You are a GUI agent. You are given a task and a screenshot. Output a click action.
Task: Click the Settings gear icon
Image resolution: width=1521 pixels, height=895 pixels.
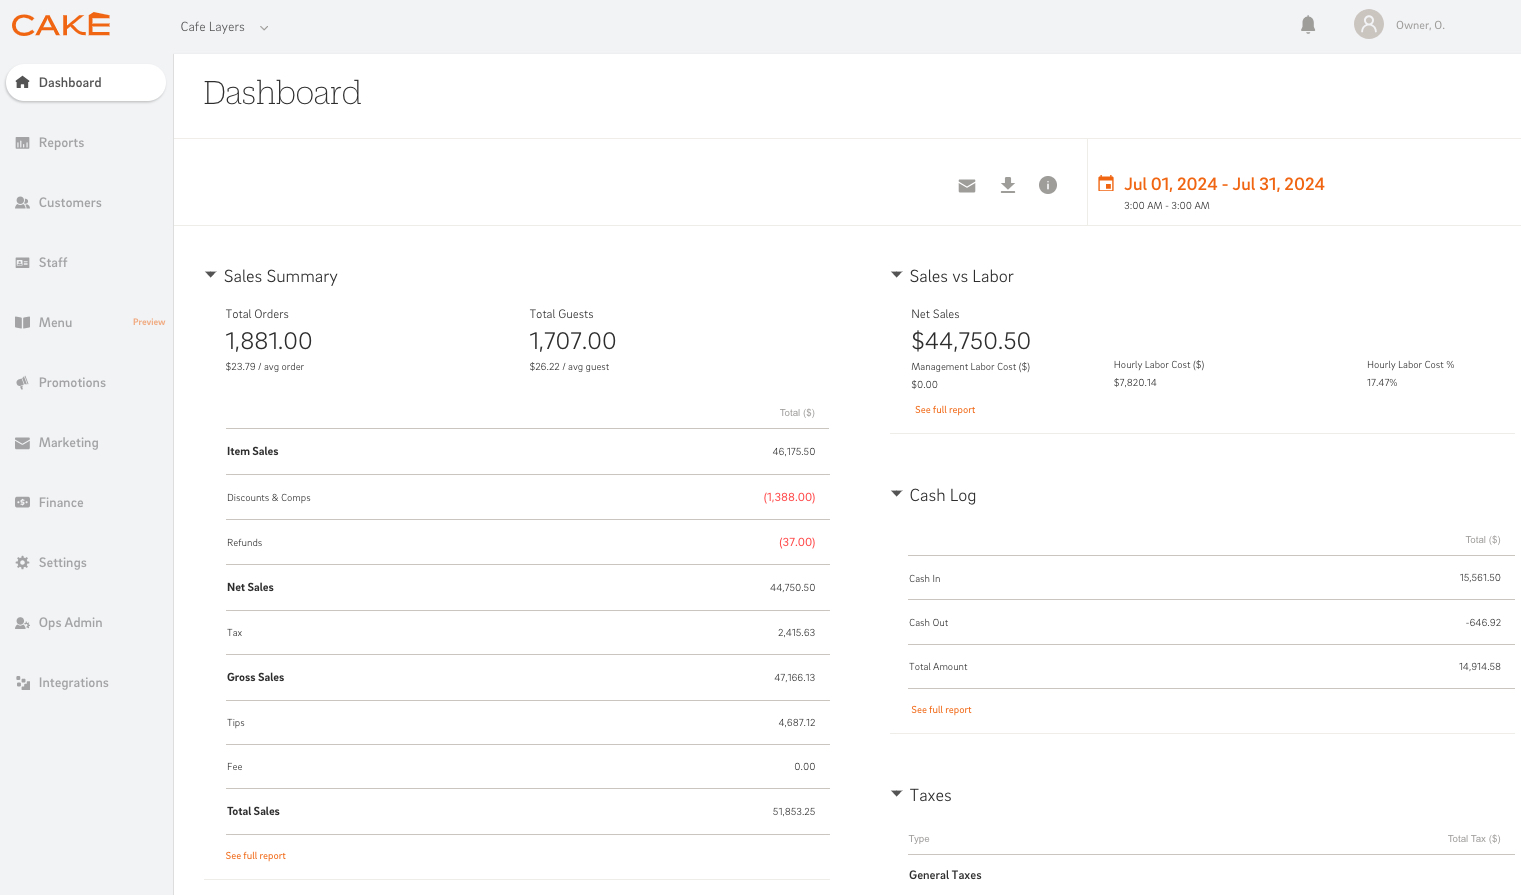[22, 563]
